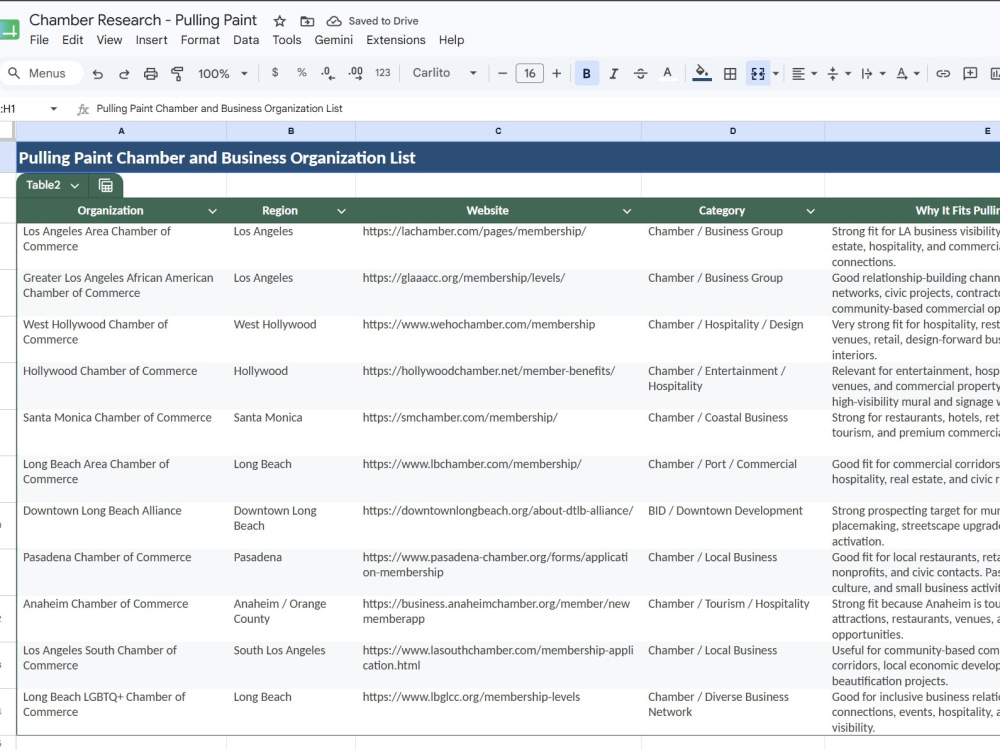Viewport: 1000px width, 750px height.
Task: Open the wehochamber.com membership link
Action: click(x=478, y=325)
